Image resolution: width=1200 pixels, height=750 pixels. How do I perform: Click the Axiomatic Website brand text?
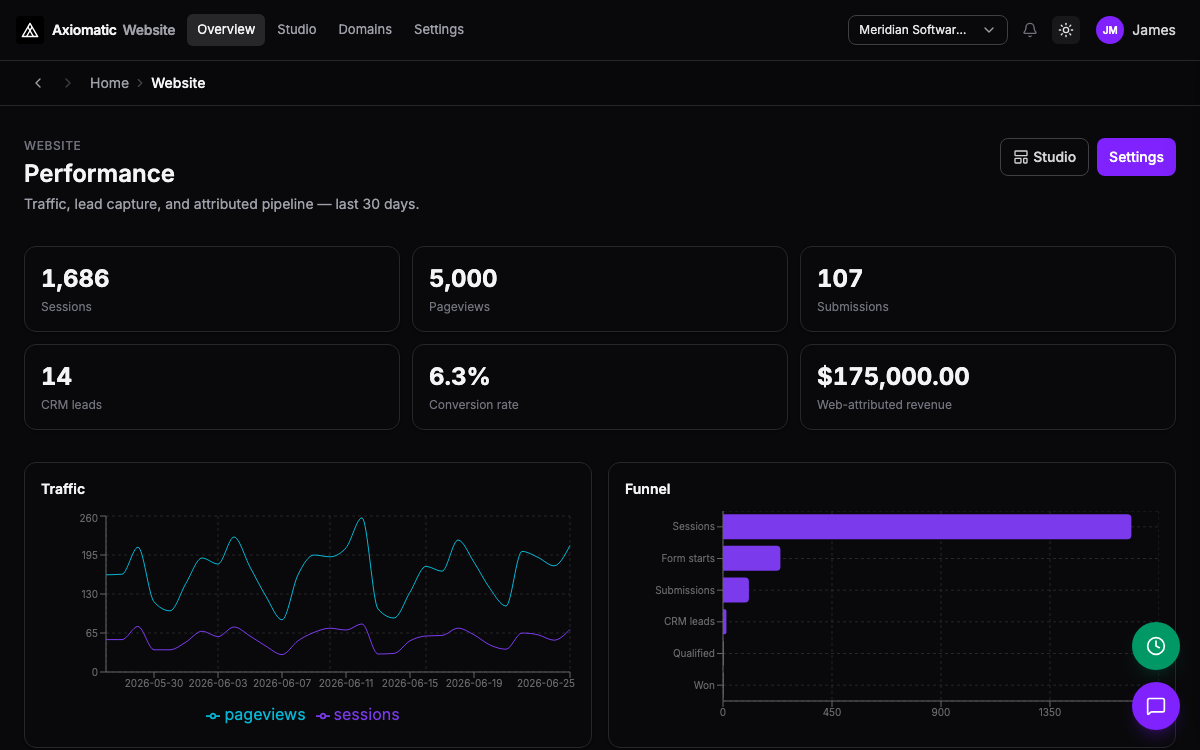(114, 30)
